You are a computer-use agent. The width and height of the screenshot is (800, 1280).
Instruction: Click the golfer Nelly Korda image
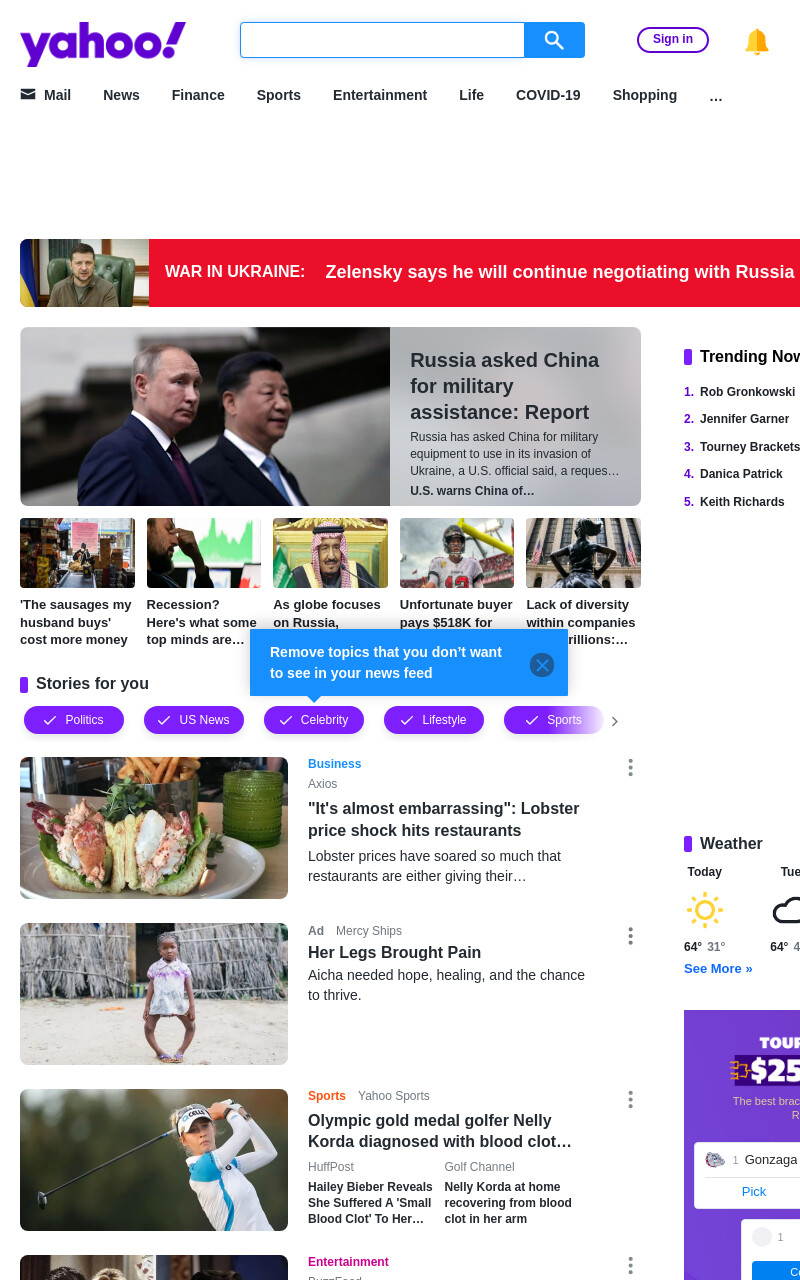point(154,1160)
